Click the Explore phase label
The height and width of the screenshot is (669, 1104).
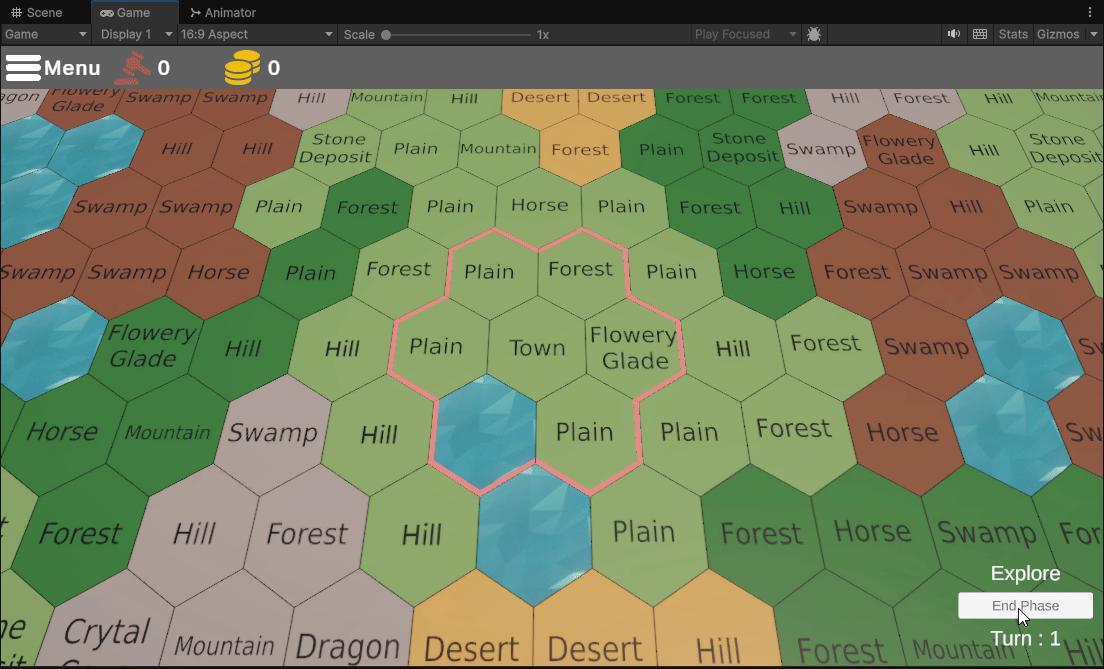1025,573
